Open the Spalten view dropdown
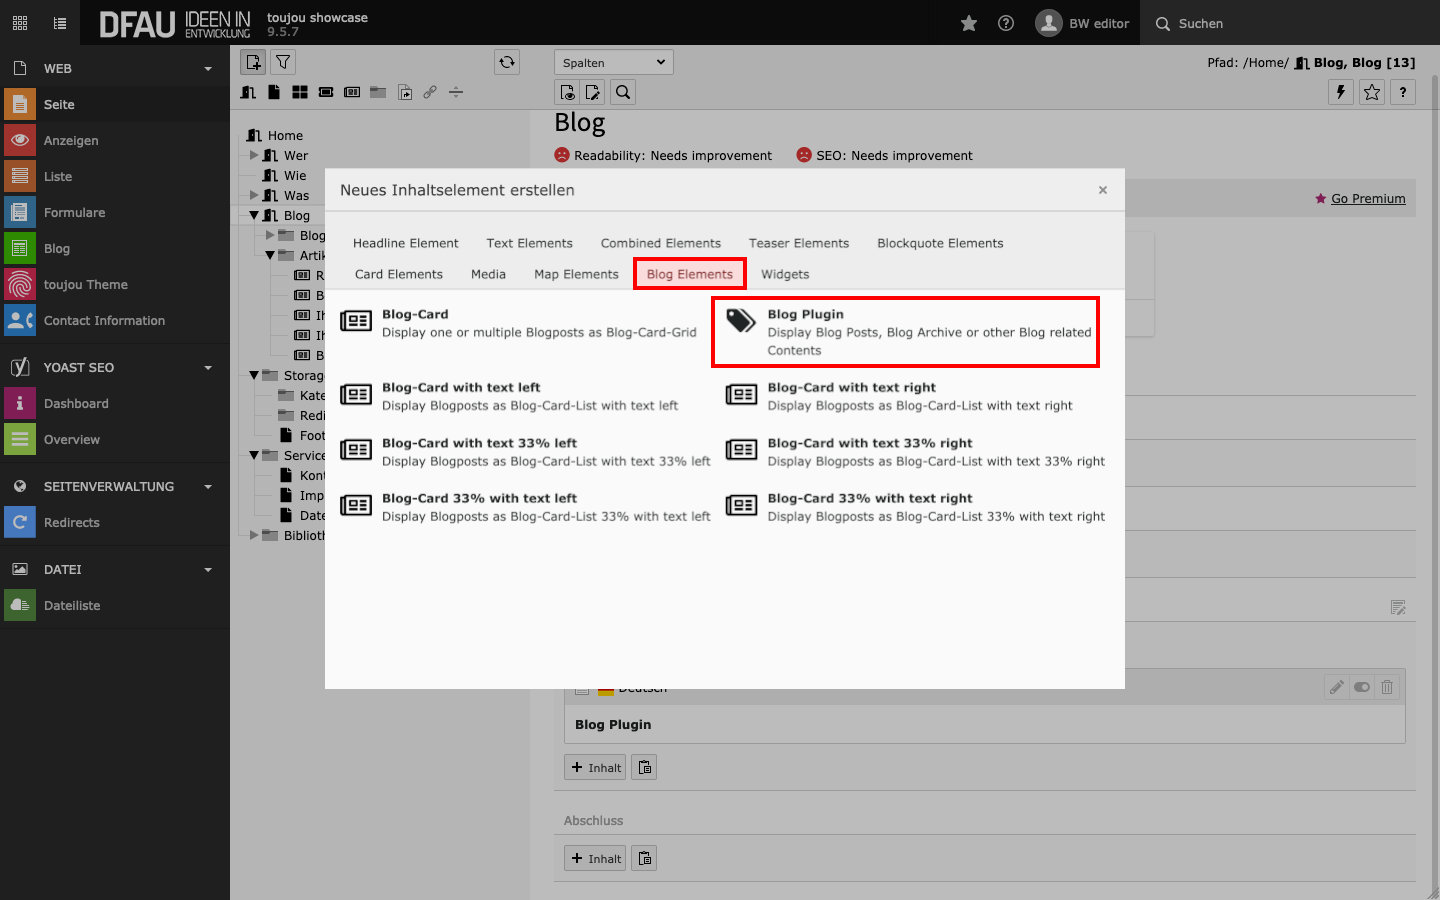Viewport: 1440px width, 900px height. click(613, 62)
